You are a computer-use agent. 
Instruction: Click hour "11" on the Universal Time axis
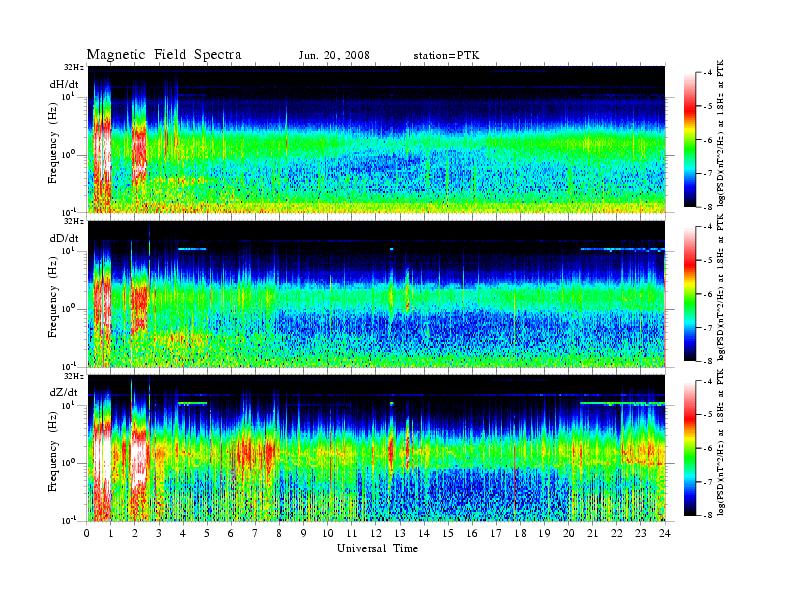[x=352, y=533]
